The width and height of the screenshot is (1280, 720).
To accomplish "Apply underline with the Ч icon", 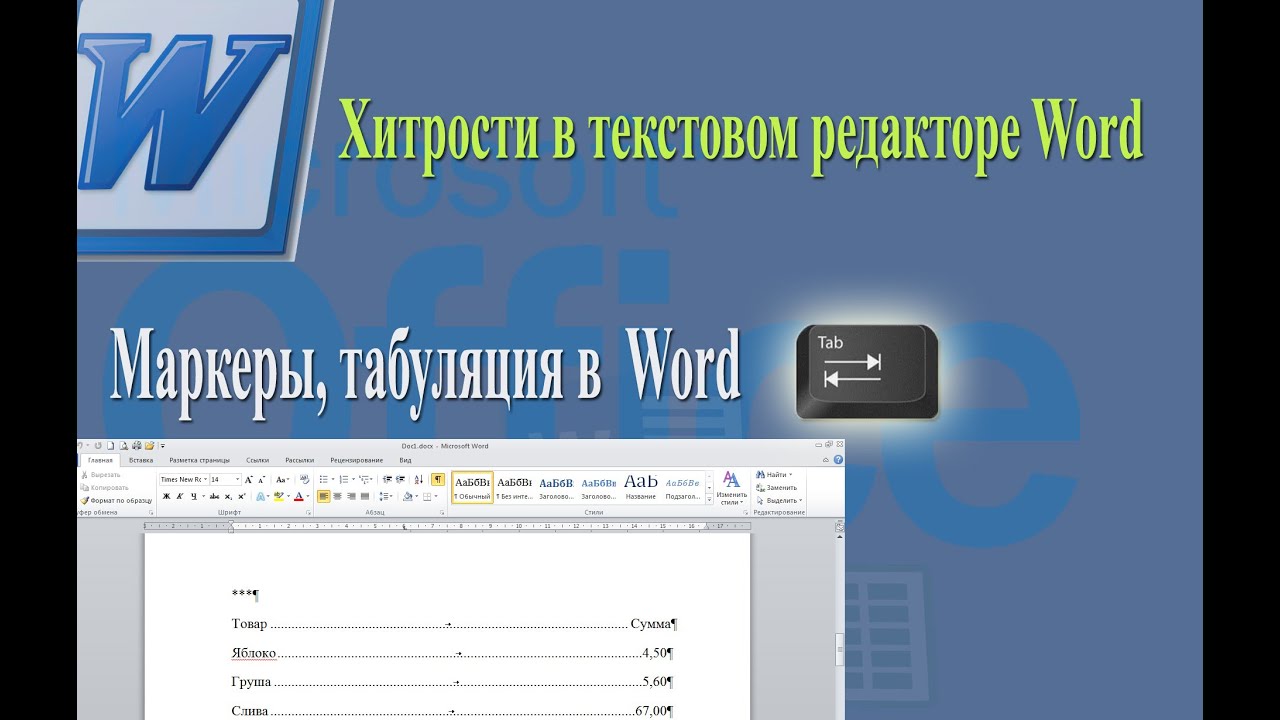I will 193,496.
